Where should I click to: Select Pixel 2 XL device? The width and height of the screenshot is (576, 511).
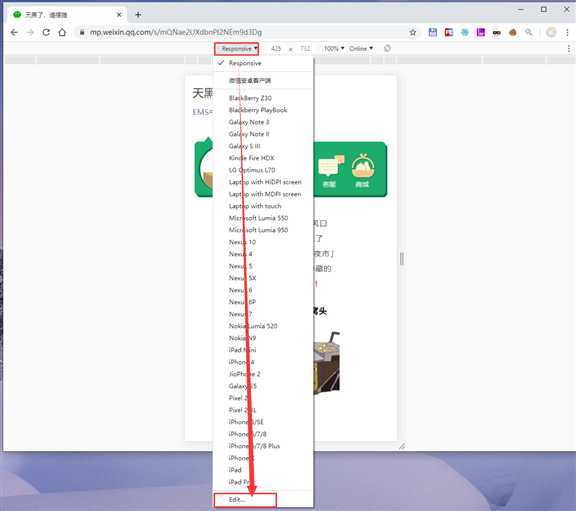coord(263,410)
